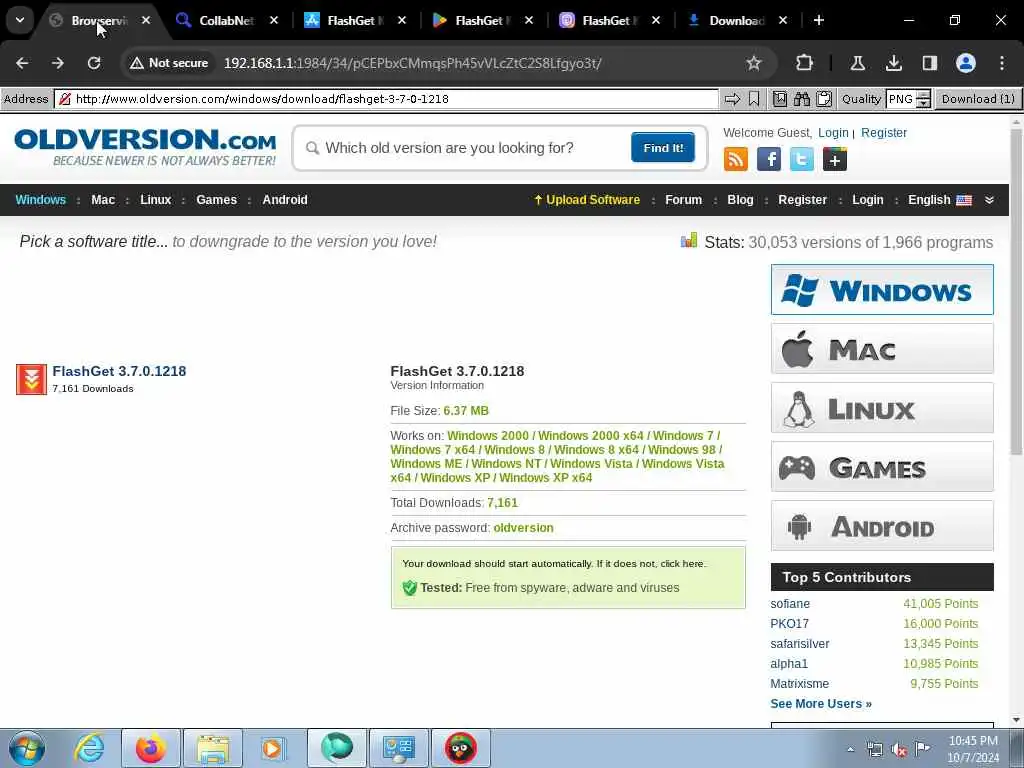Open the Forum link in the nav bar
Screen dimensions: 1024x768
[x=683, y=200]
